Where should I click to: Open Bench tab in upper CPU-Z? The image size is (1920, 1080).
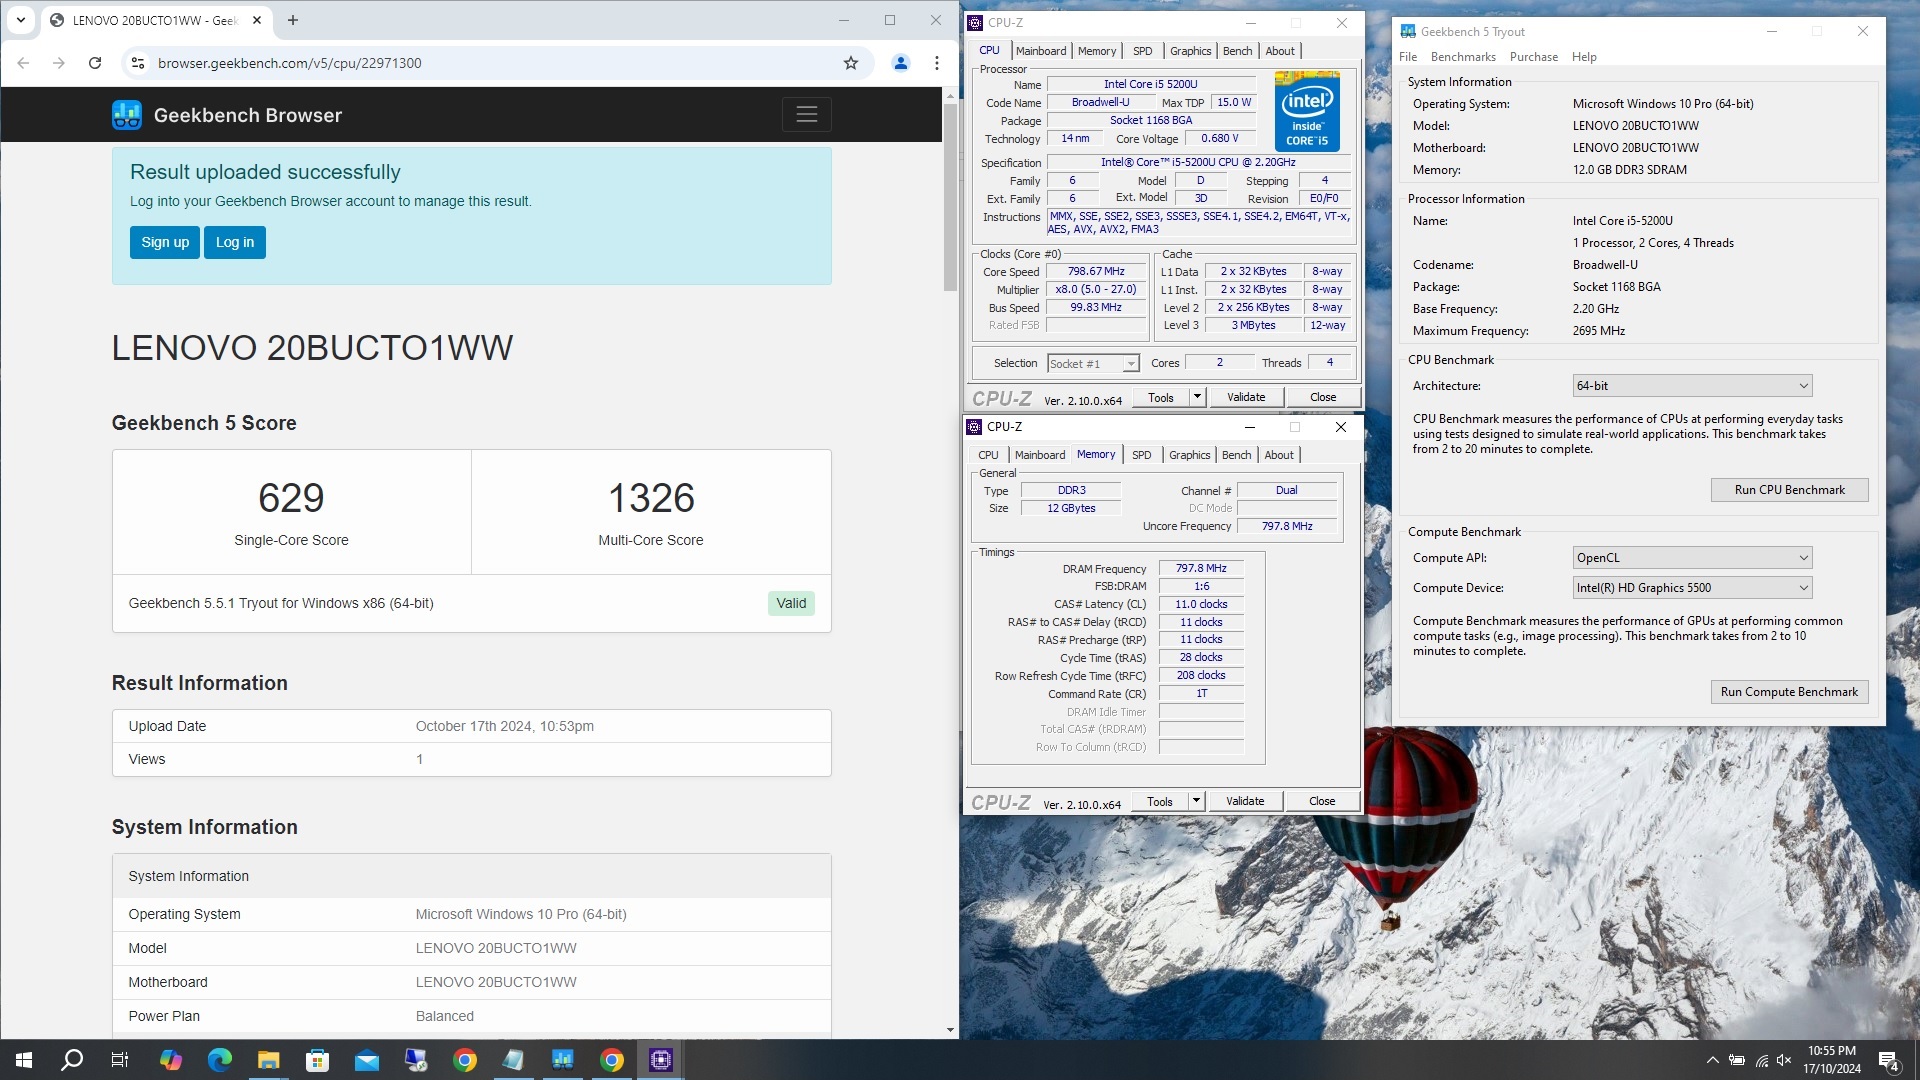click(1237, 51)
